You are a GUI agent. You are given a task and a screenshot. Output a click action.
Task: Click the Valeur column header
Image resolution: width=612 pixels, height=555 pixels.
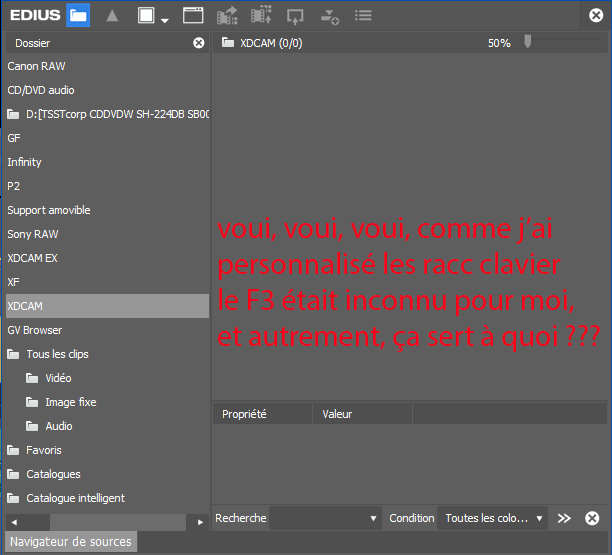(363, 414)
